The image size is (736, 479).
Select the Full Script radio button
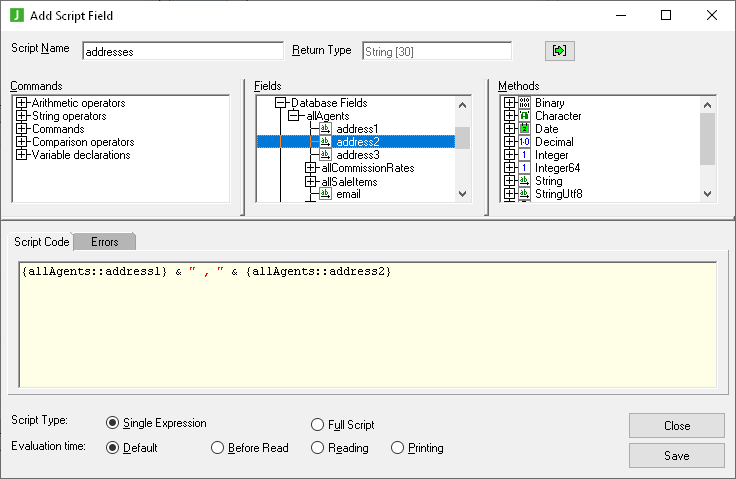(x=318, y=425)
